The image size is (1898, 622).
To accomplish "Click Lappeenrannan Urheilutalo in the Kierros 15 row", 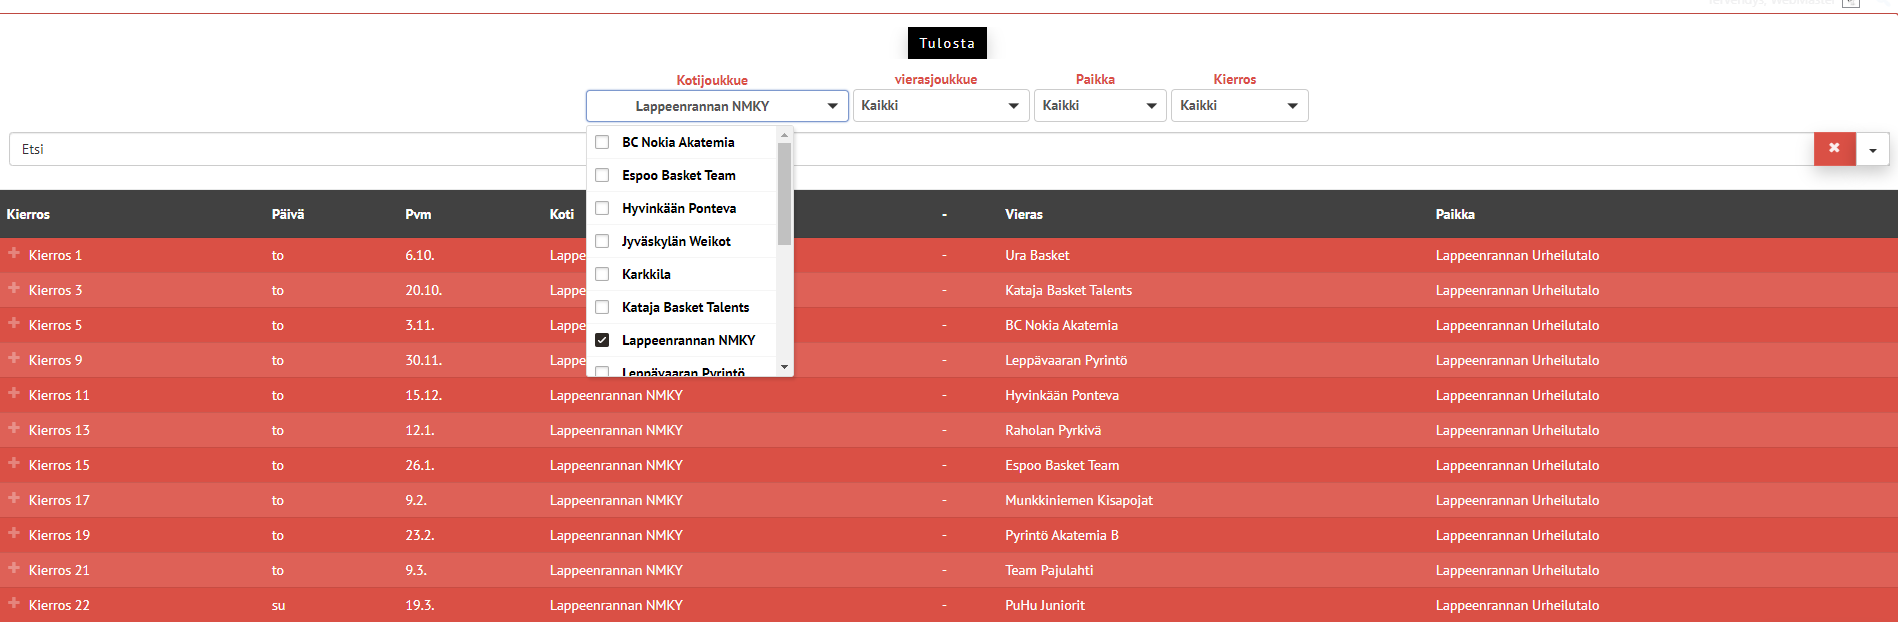I will 1517,465.
